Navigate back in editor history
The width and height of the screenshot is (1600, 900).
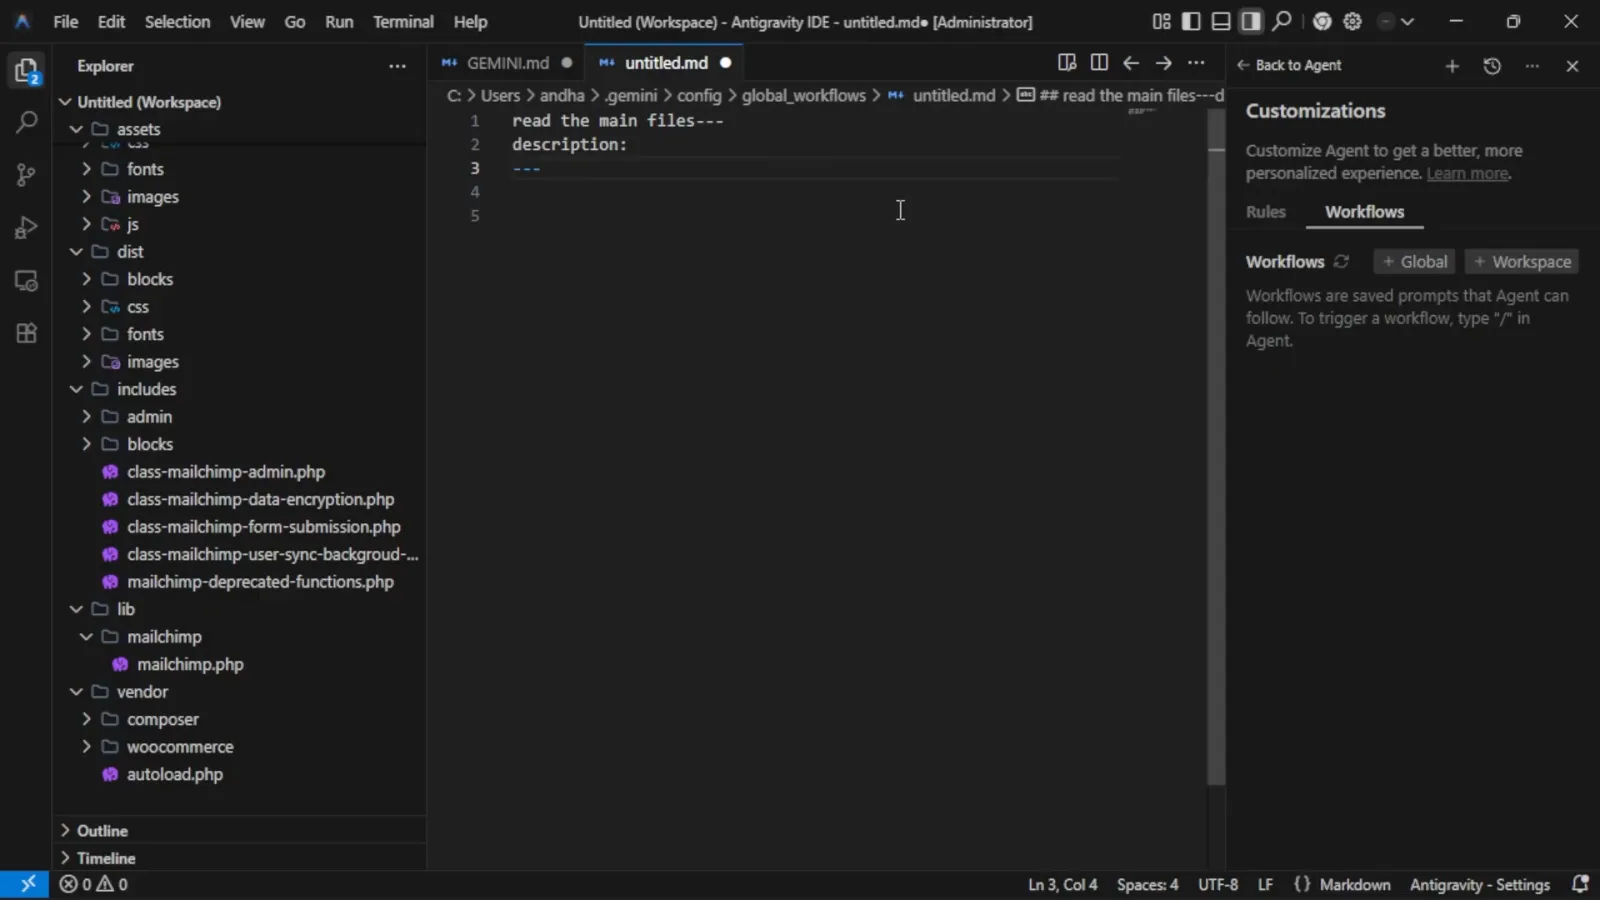(x=1131, y=62)
